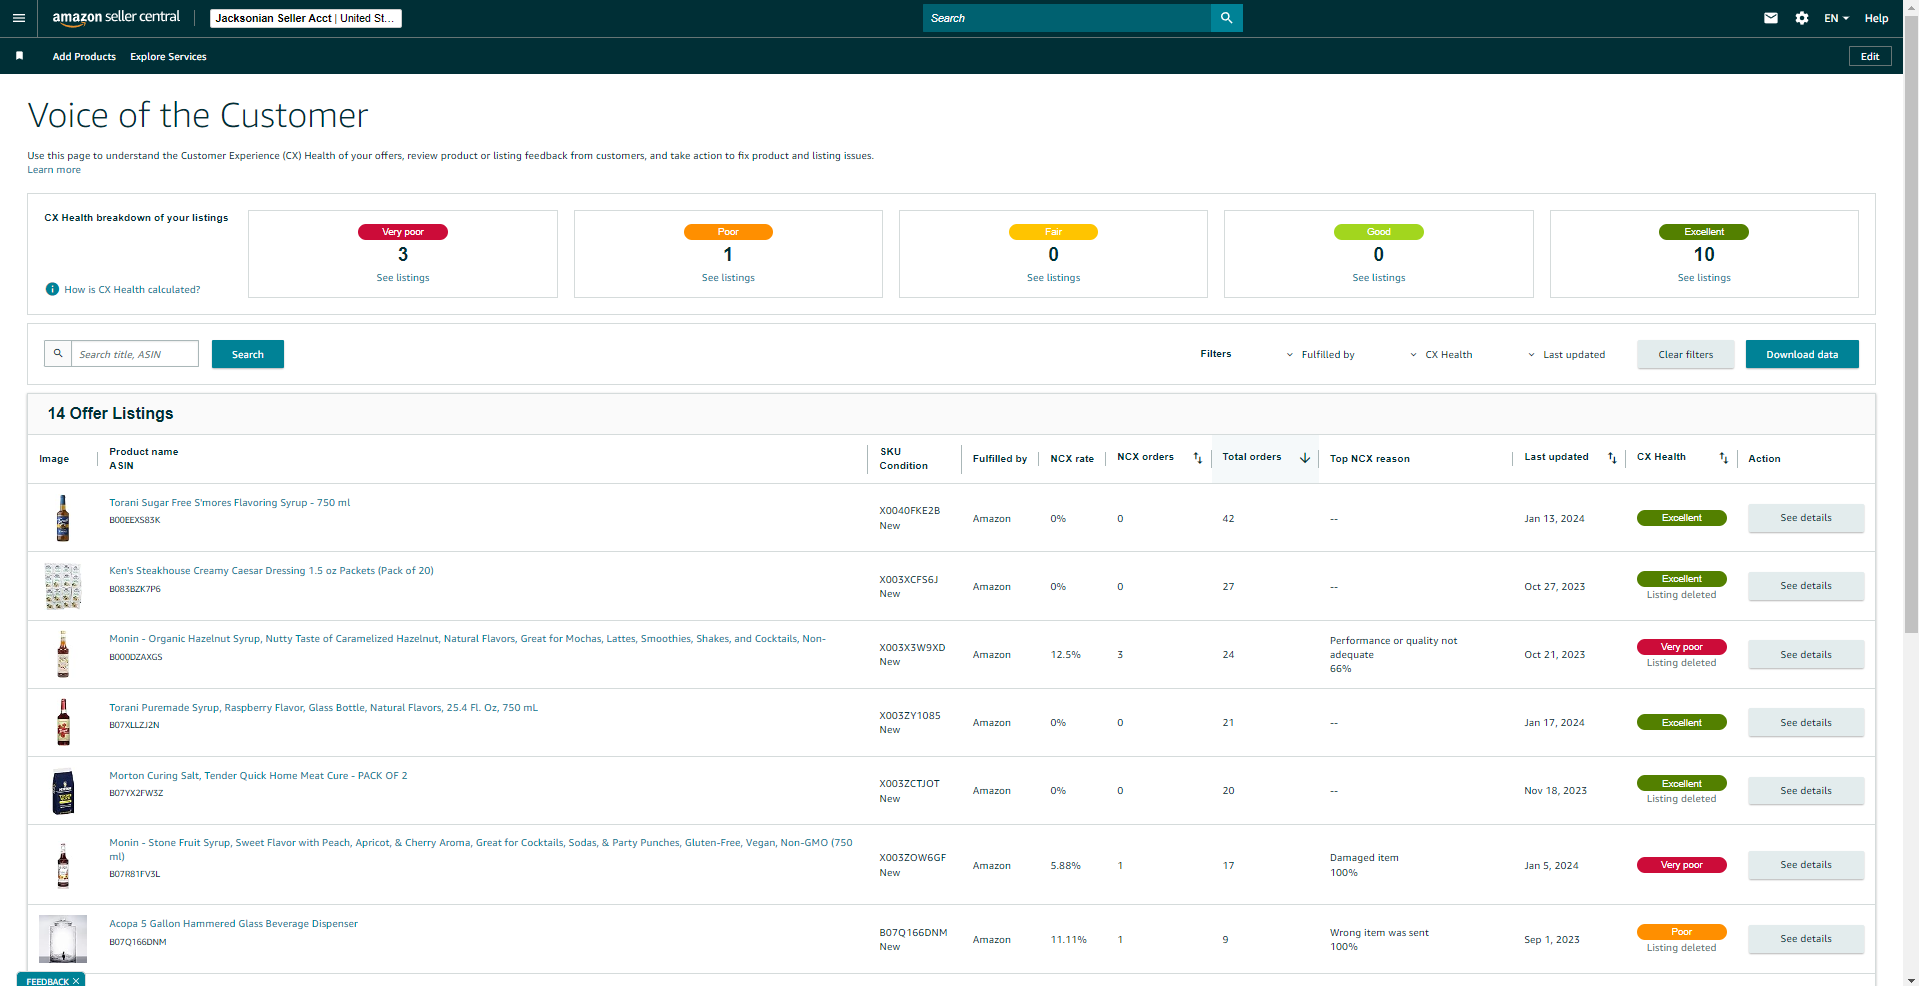Open Acopa Beverage Dispenser product image
This screenshot has width=1919, height=986.
coord(63,939)
